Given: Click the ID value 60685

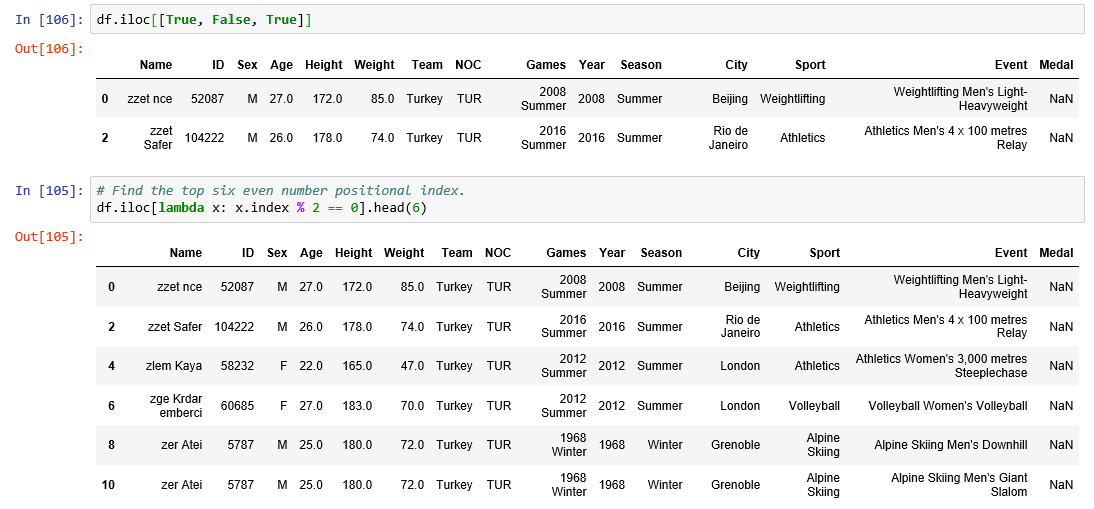Looking at the screenshot, I should (x=237, y=406).
